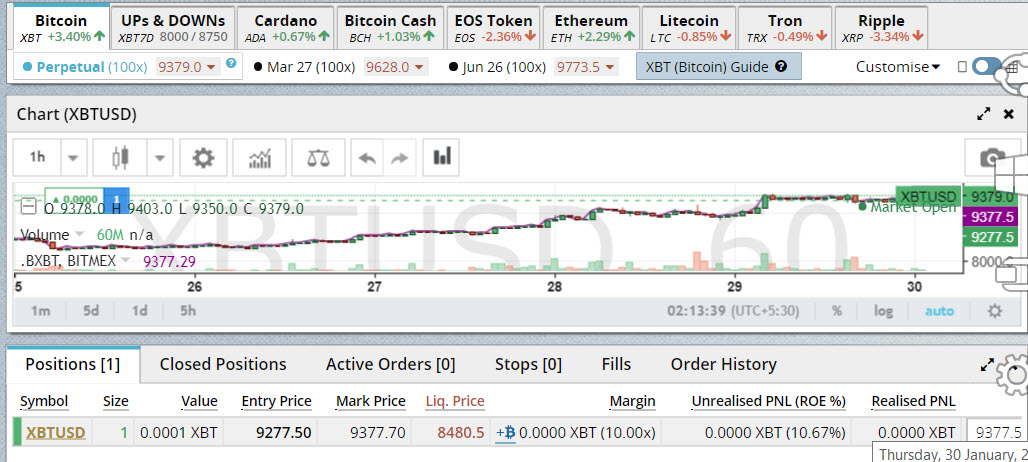Select the 1h interval button
Viewport: 1028px width, 462px height.
pyautogui.click(x=37, y=158)
